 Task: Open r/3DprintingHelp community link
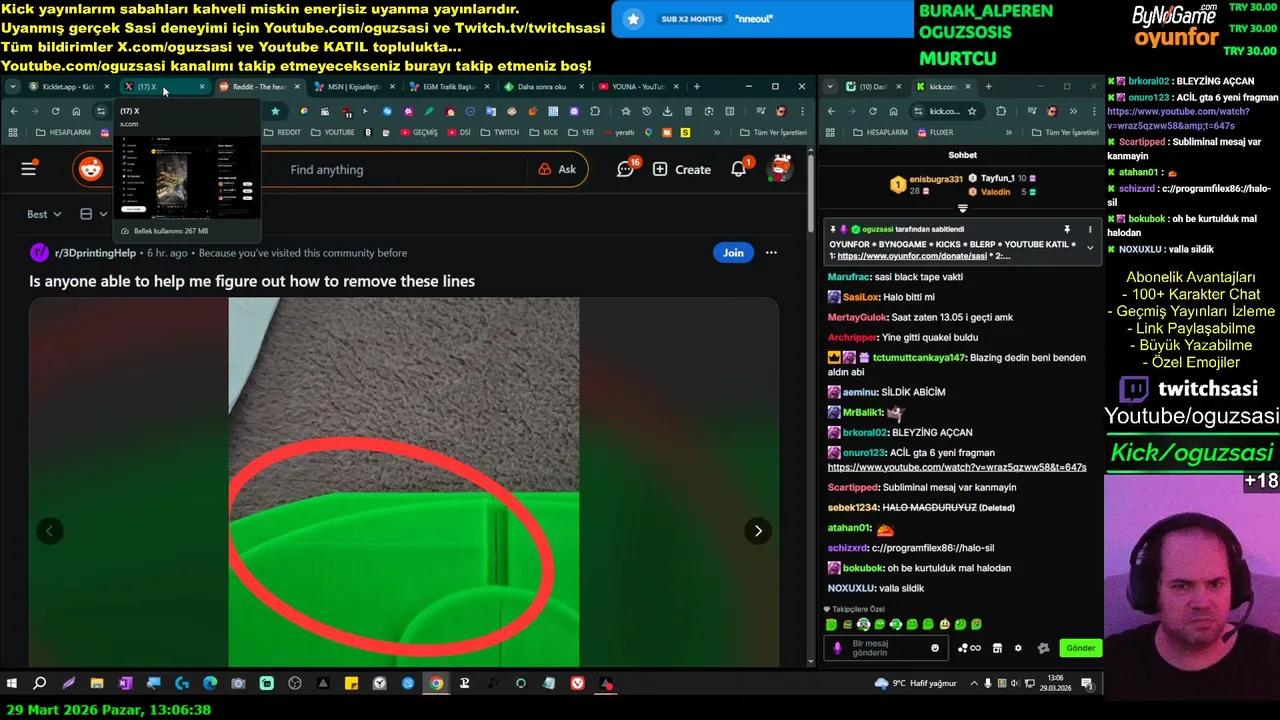[95, 253]
